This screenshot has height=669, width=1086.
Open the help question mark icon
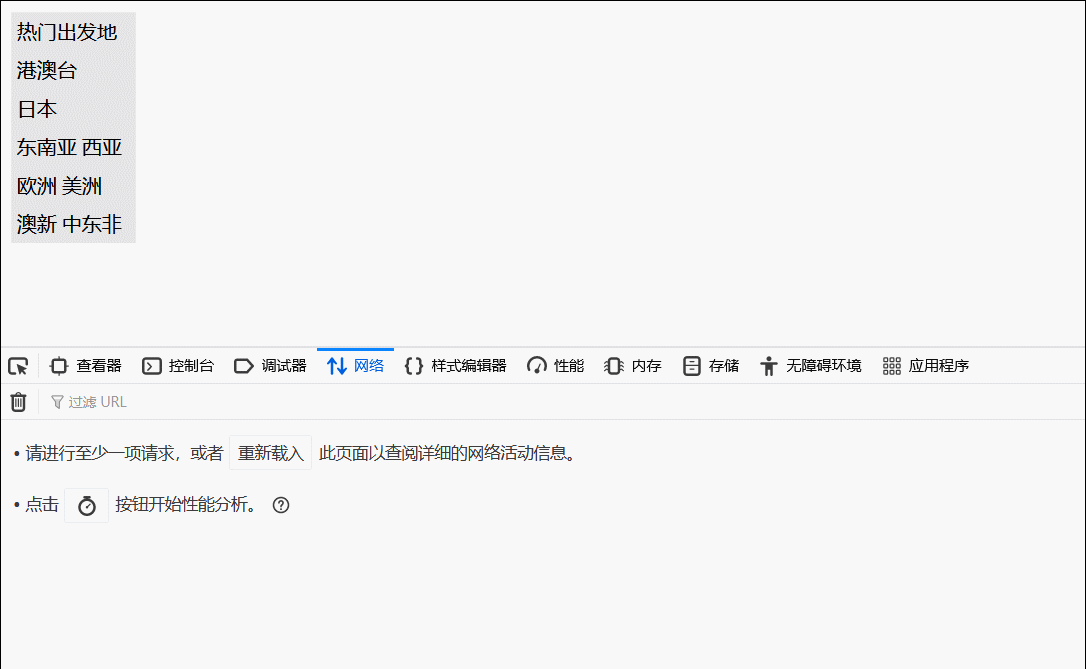coord(281,505)
